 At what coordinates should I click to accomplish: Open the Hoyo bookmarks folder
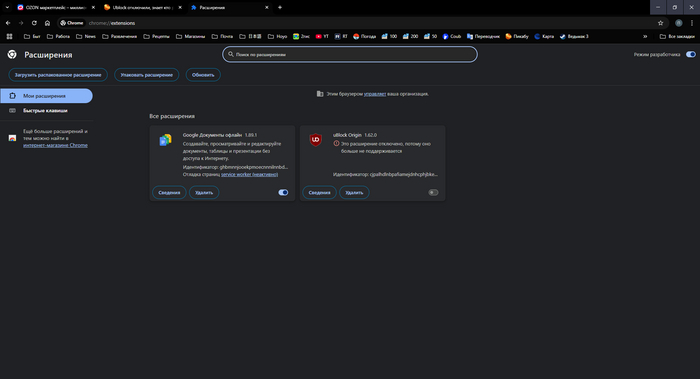(x=277, y=37)
